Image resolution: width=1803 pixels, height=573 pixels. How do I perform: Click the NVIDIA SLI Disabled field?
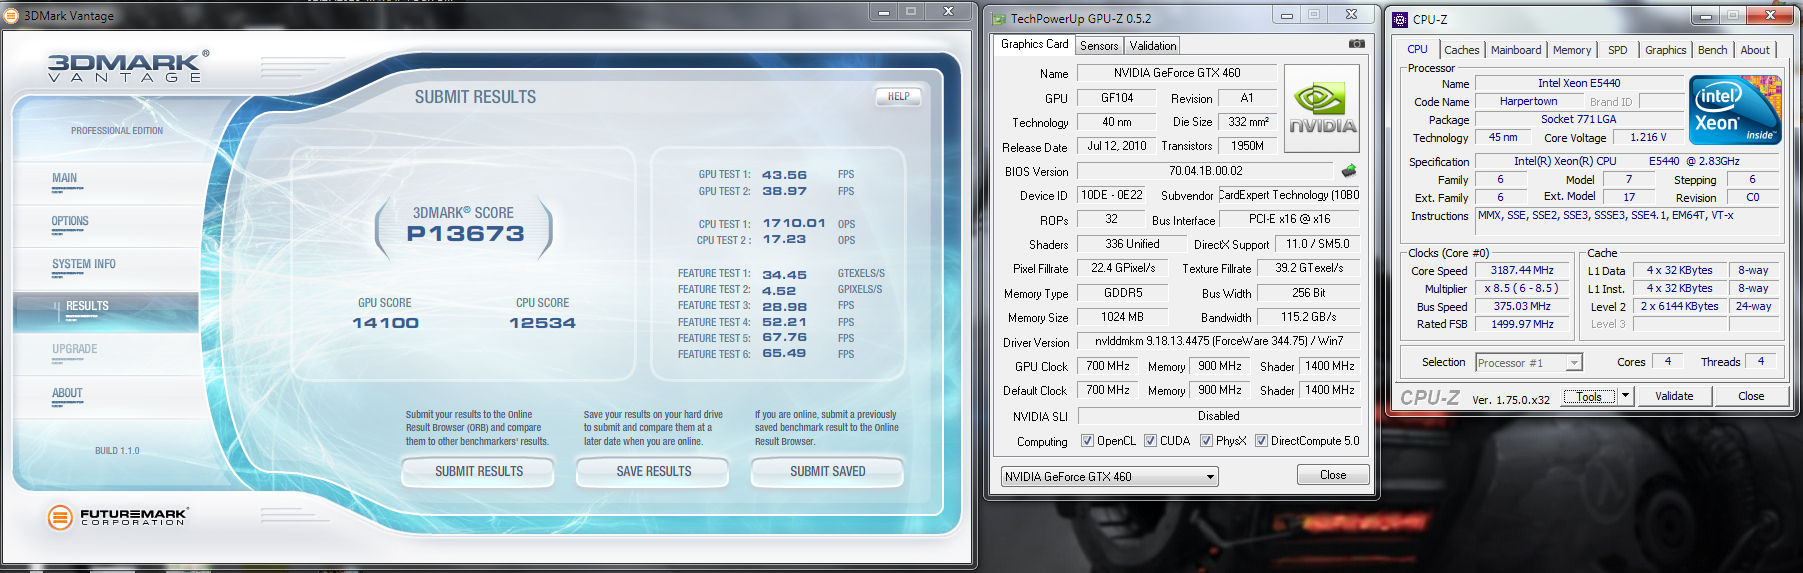click(x=1217, y=416)
